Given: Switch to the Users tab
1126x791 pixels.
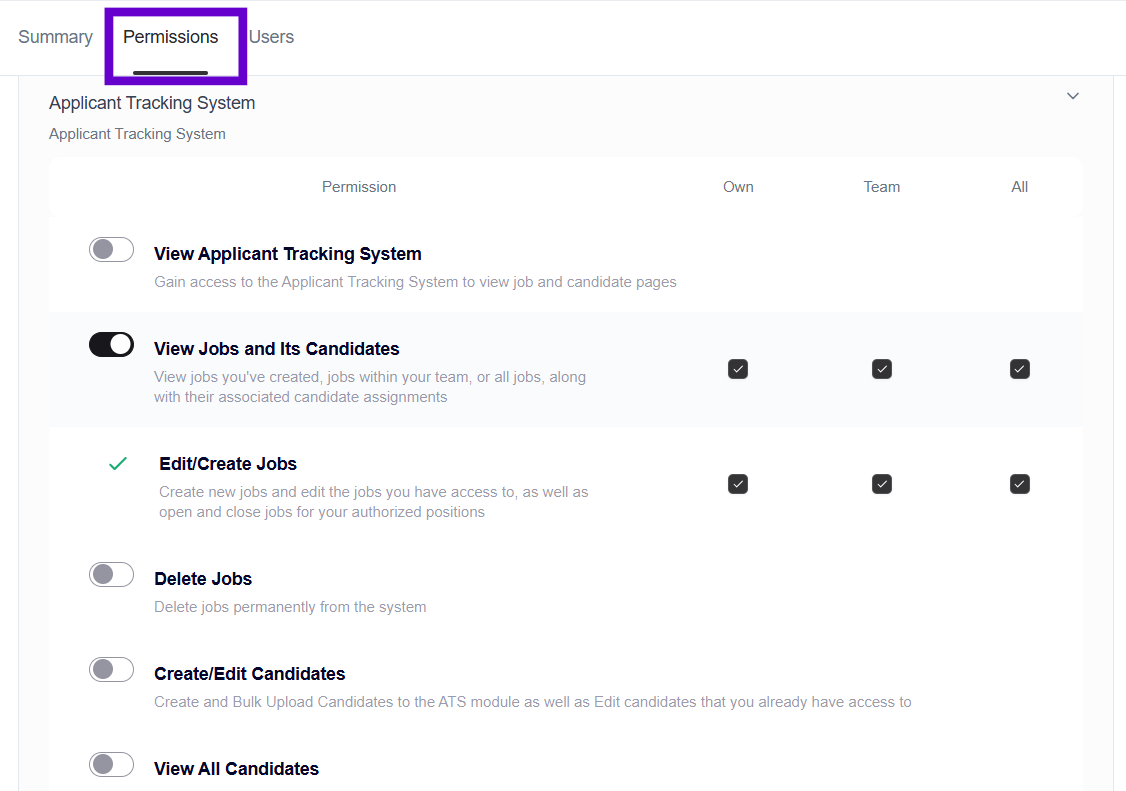Looking at the screenshot, I should [271, 37].
